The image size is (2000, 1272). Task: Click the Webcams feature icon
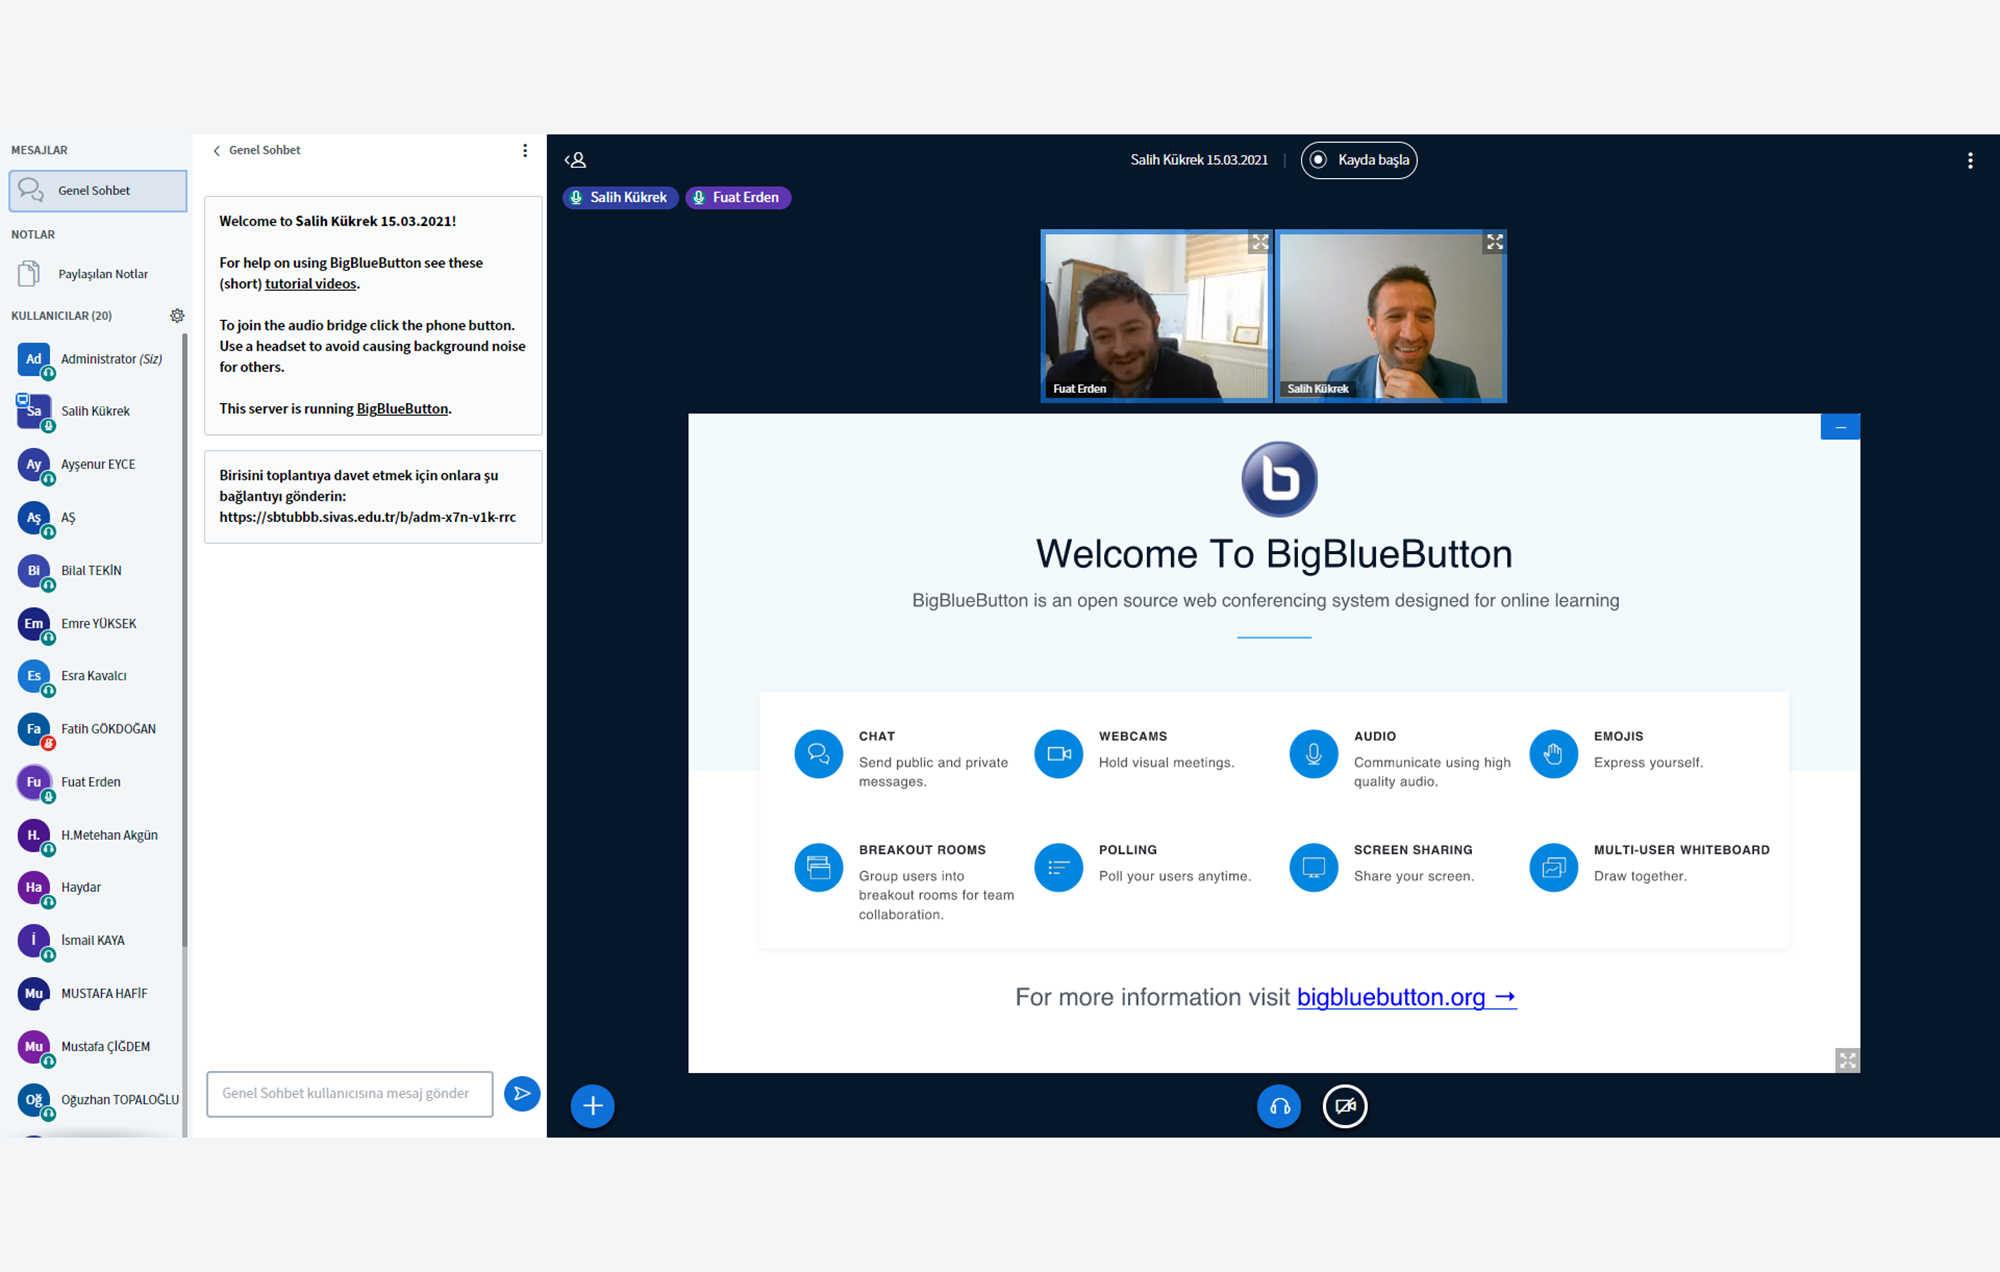click(x=1058, y=754)
